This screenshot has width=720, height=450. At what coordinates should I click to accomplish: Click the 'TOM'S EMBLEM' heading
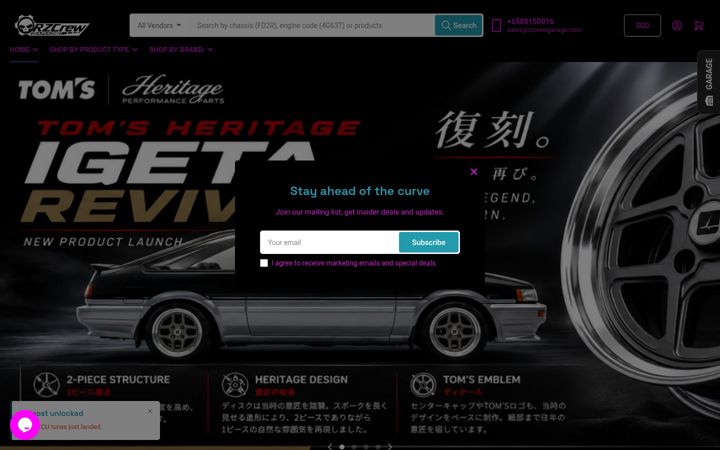coord(482,380)
